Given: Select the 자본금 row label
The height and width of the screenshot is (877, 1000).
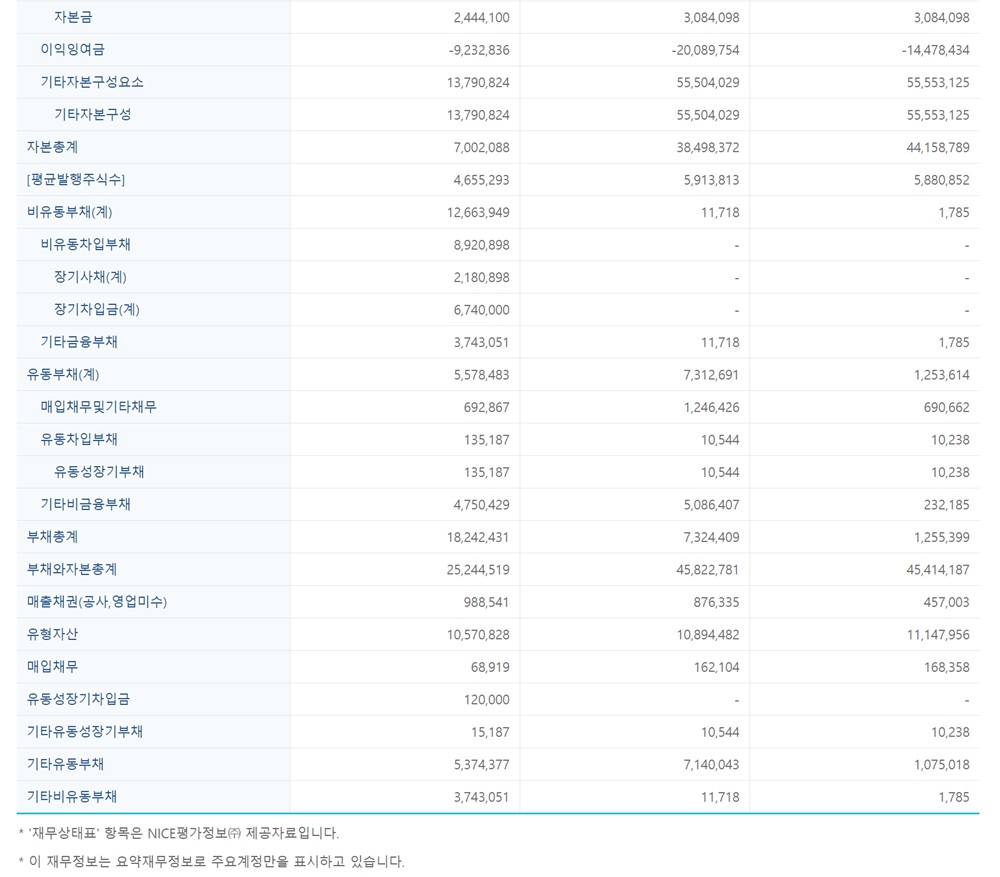Looking at the screenshot, I should point(73,17).
